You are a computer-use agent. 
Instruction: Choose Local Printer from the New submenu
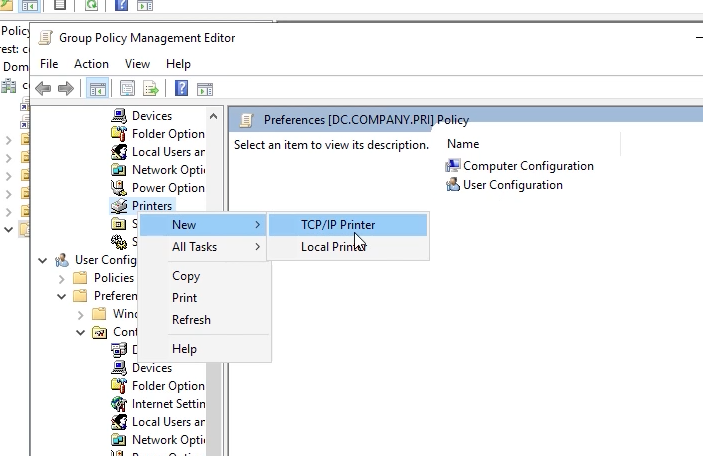334,247
